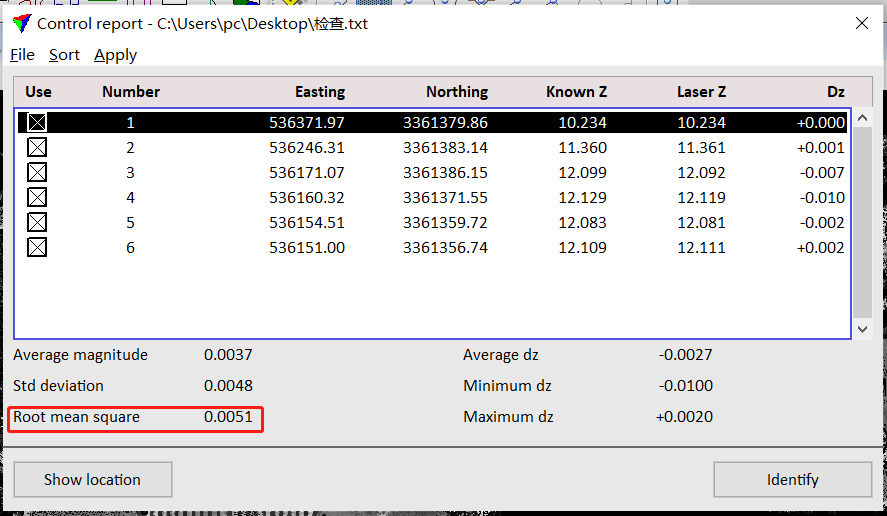Click the Laser Z column header
The height and width of the screenshot is (516, 887).
coord(701,92)
